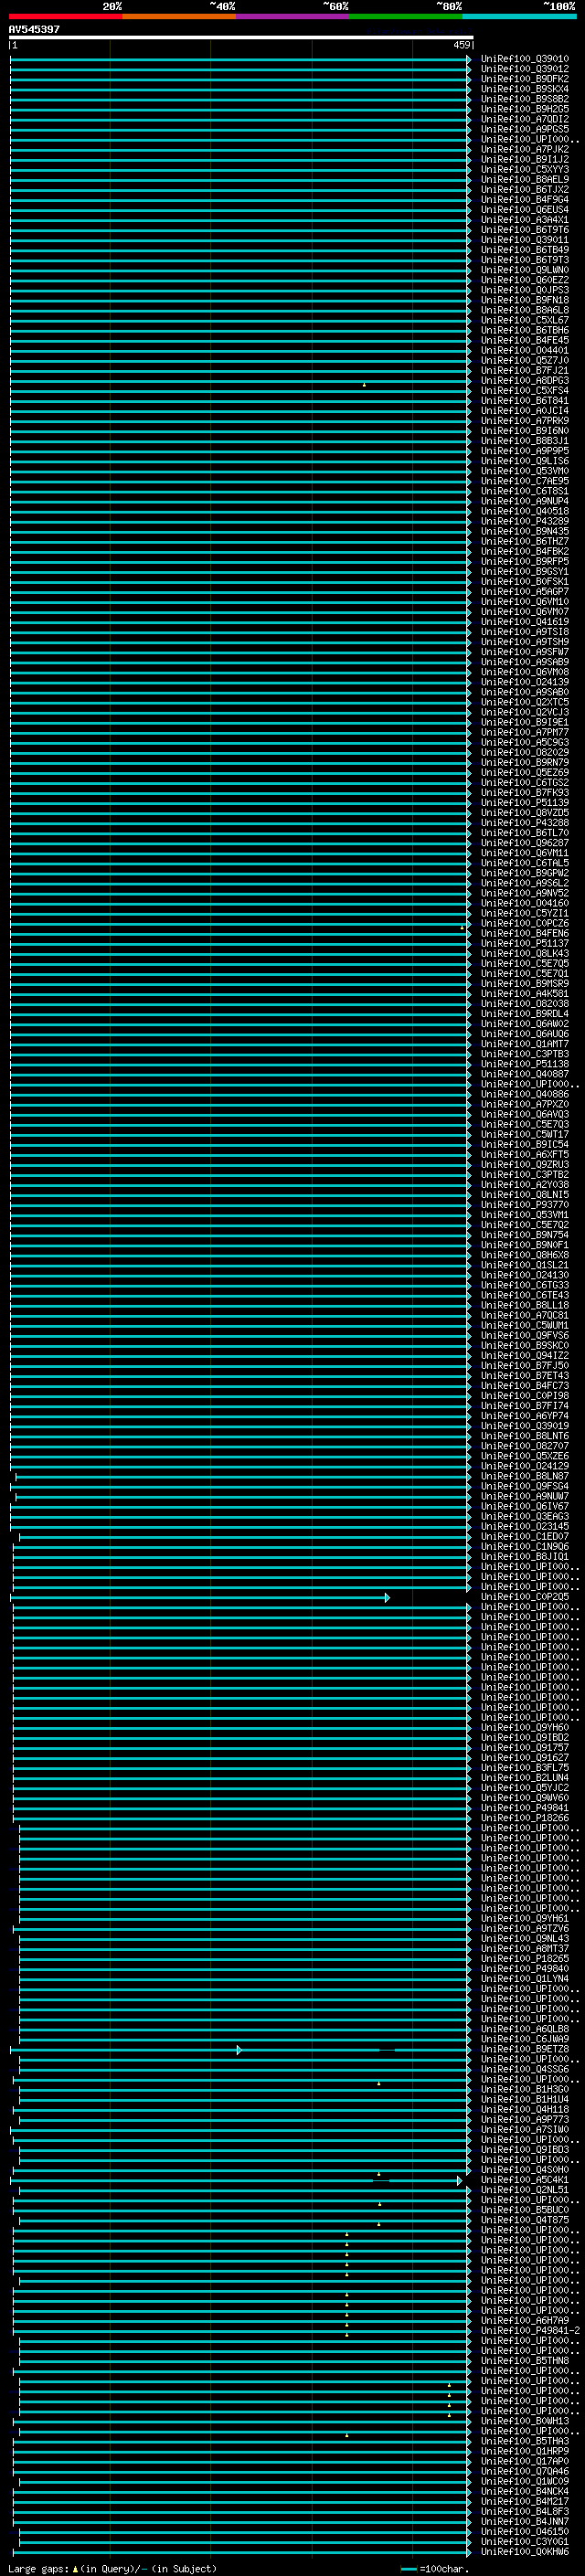Select the UniRef100_A3A4X1 label

click(524, 220)
